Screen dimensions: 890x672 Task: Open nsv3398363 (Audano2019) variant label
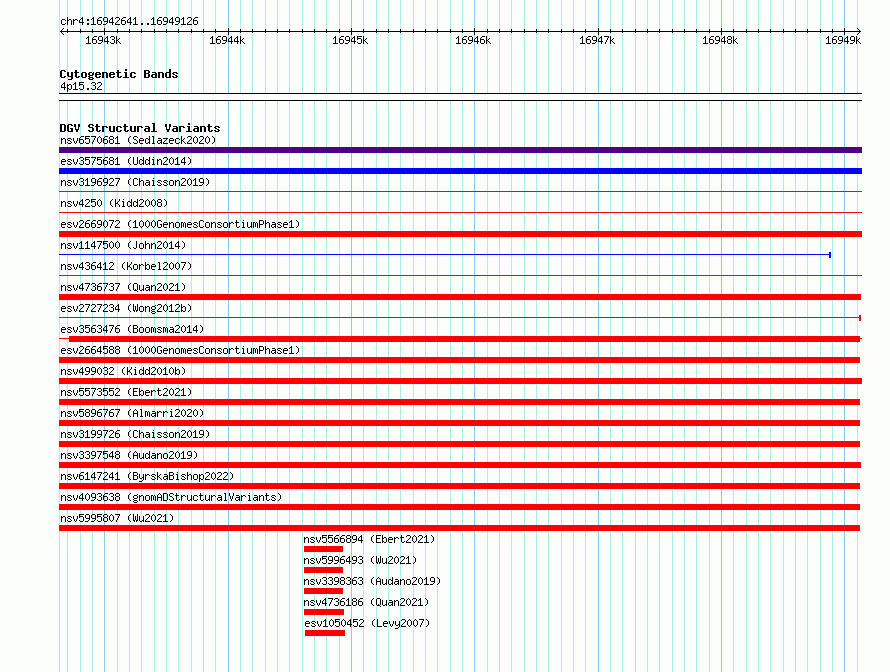tap(372, 581)
